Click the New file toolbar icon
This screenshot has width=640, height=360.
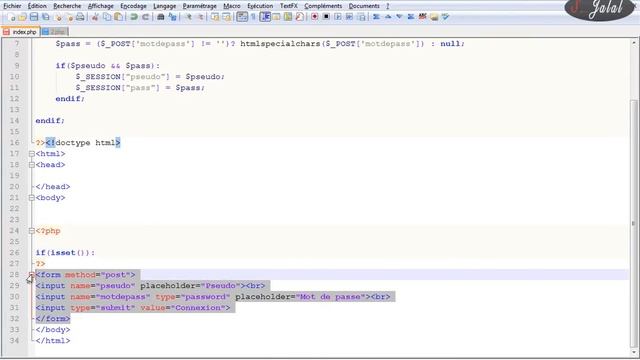tap(11, 17)
